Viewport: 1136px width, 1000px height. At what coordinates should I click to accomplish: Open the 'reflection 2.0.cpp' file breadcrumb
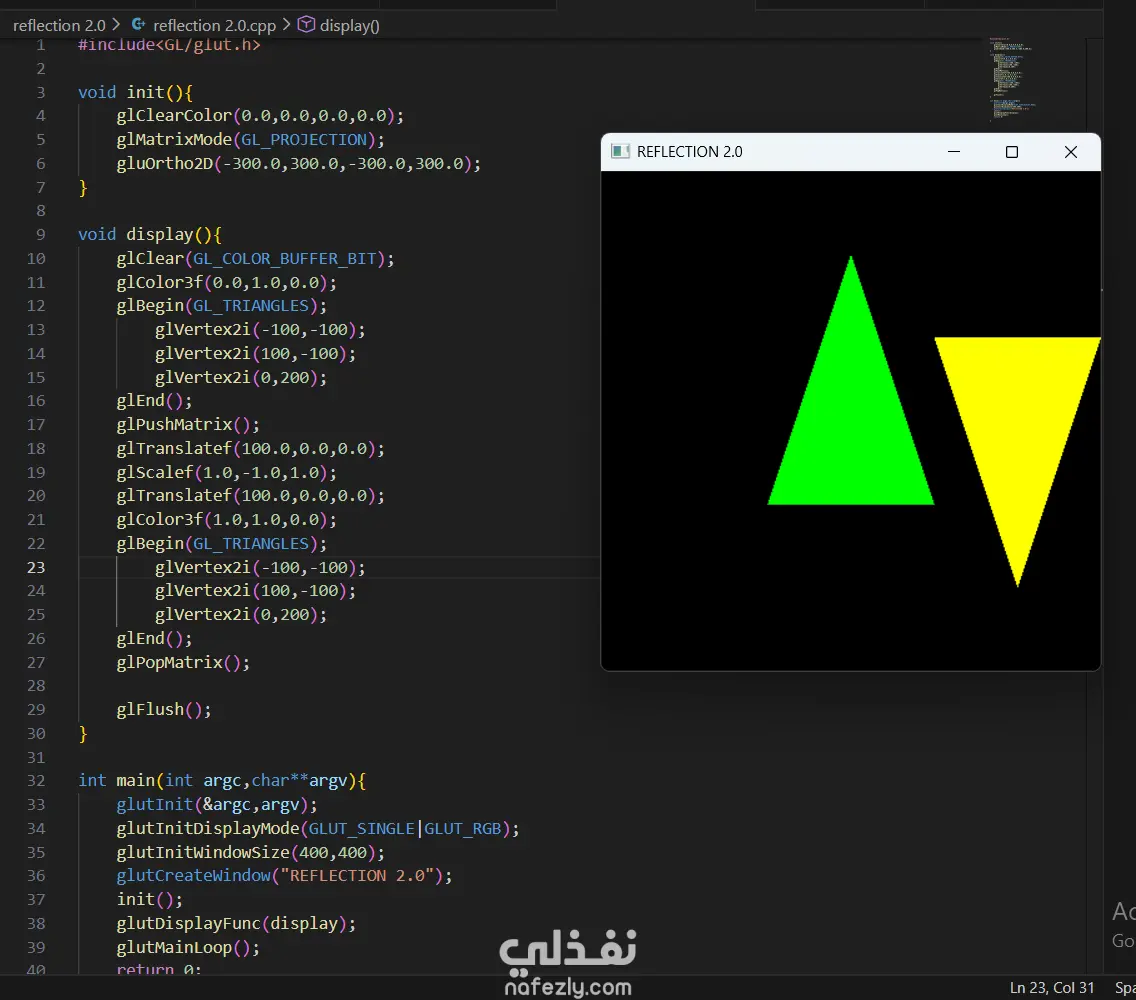[214, 25]
